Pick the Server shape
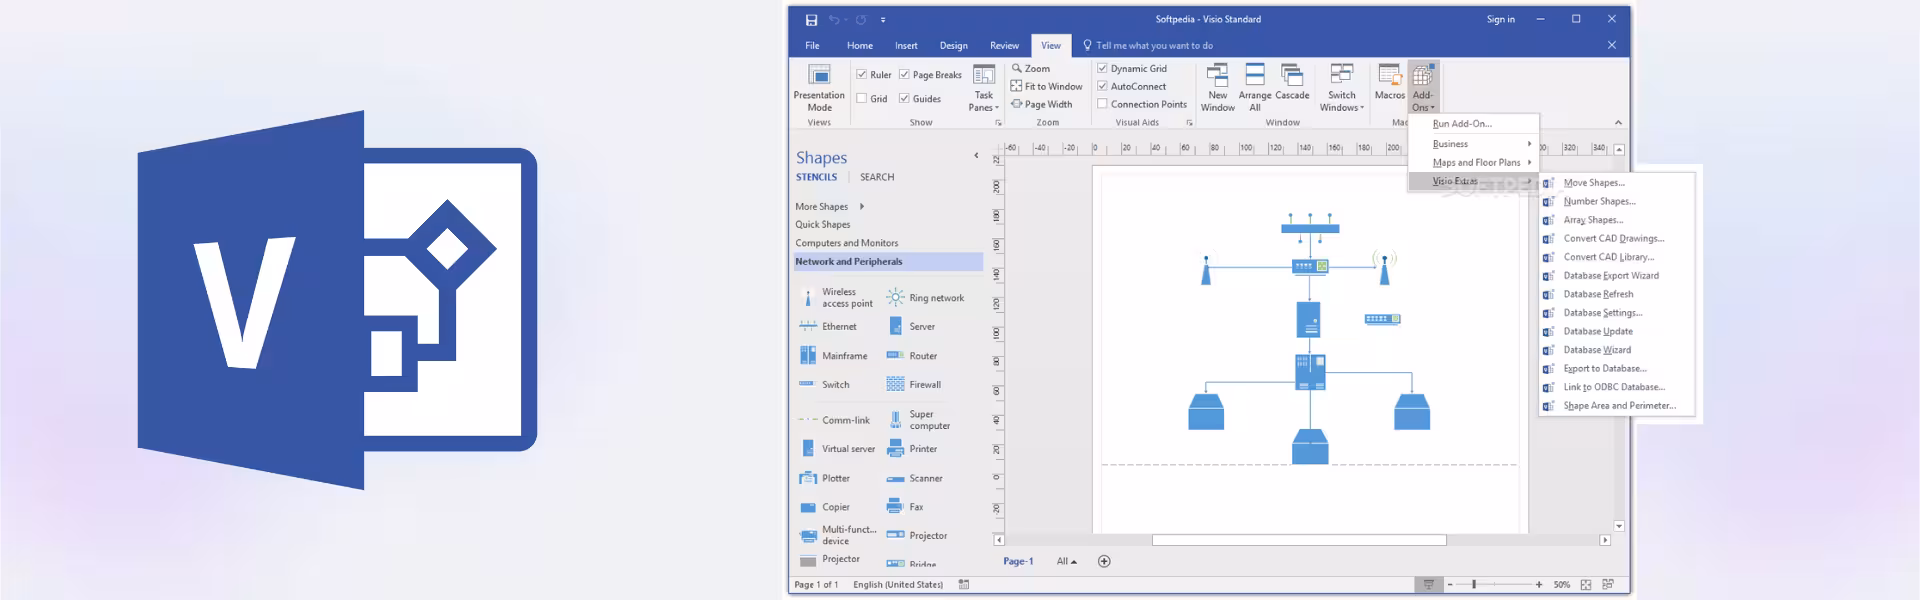 [x=911, y=327]
